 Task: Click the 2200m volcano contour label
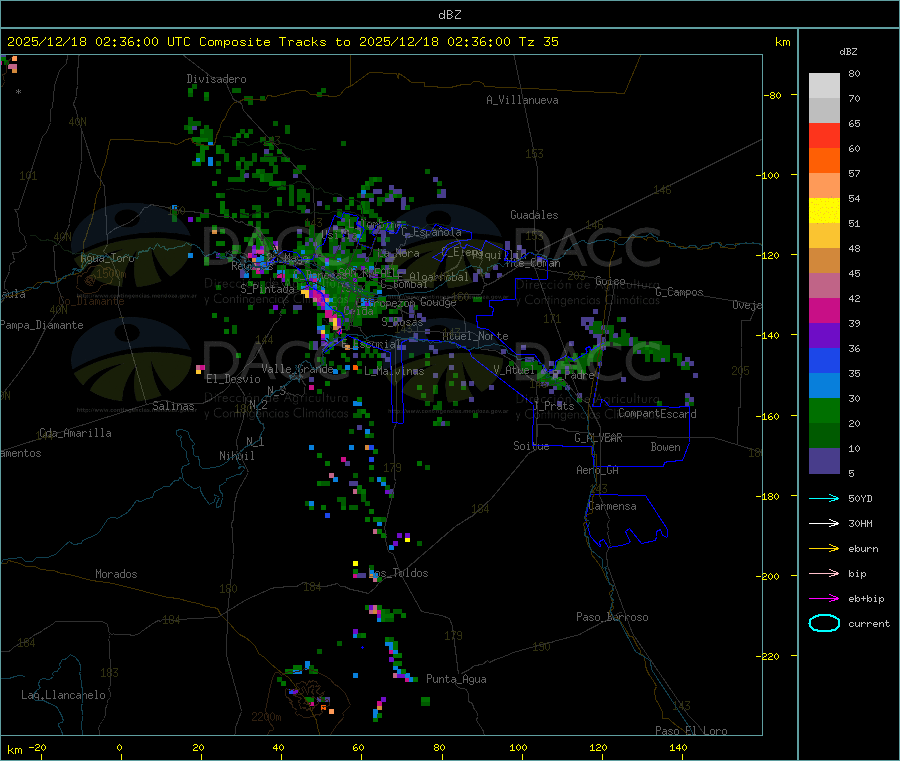click(266, 717)
